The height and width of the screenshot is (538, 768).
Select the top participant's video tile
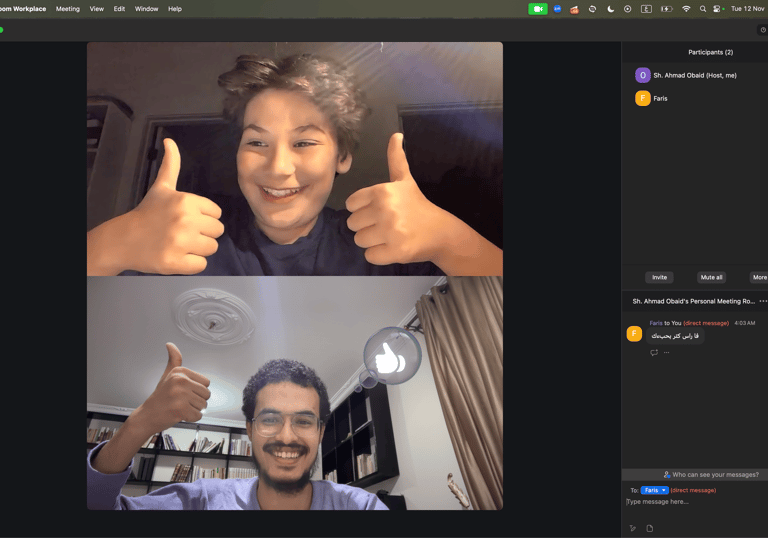click(x=295, y=159)
